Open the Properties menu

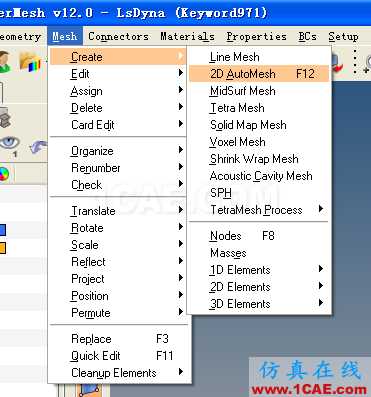tap(256, 36)
